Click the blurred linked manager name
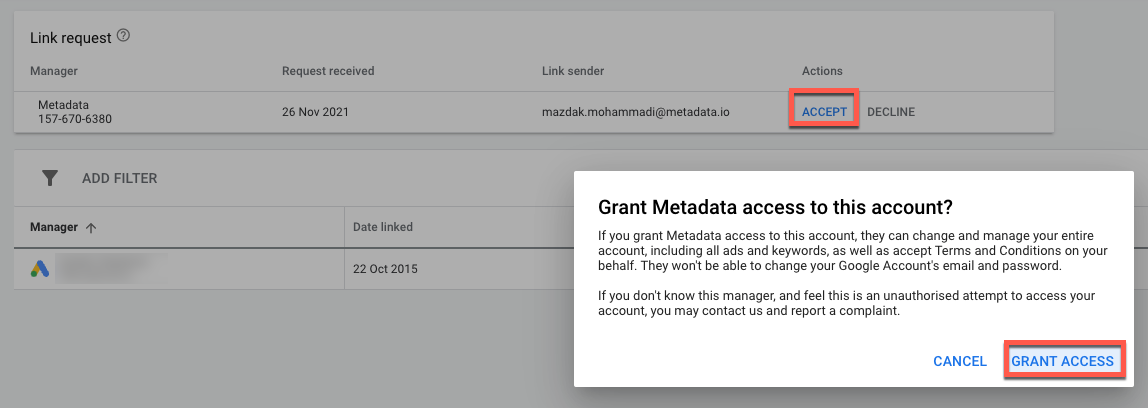 100,268
